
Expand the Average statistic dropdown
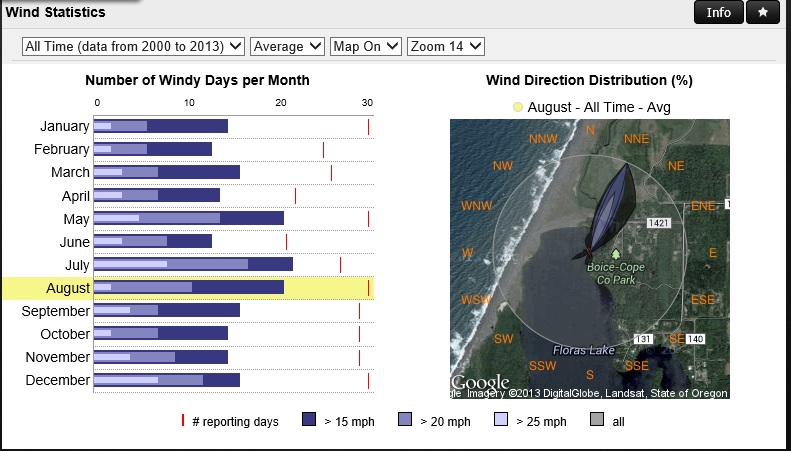coord(287,46)
